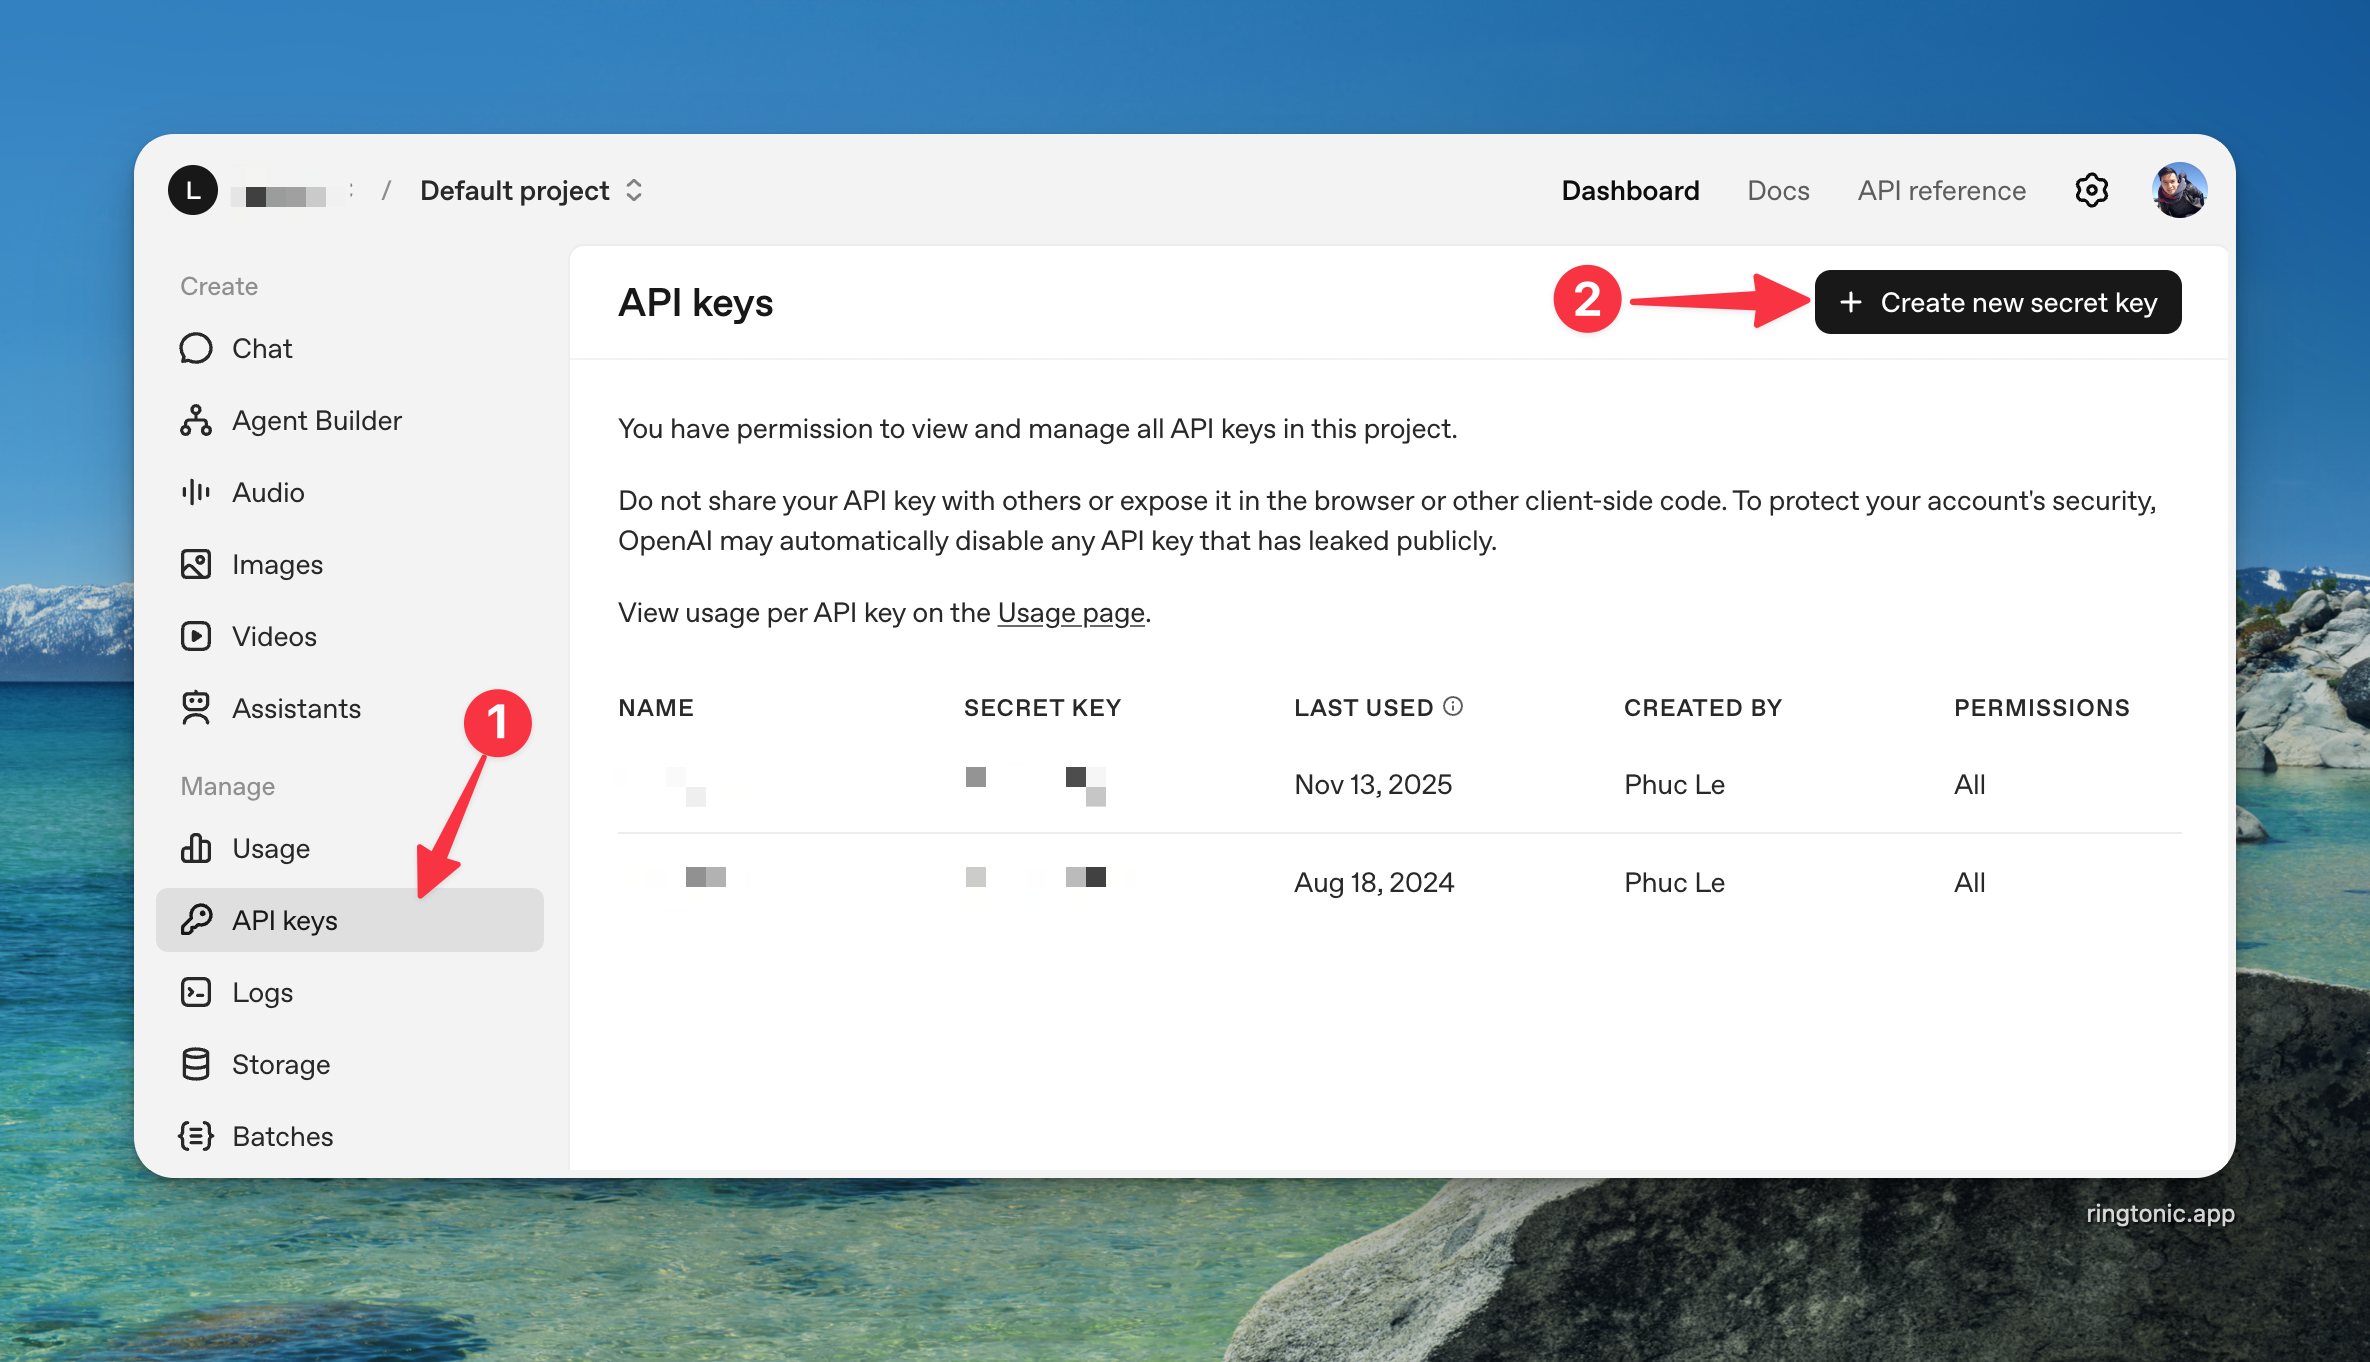The width and height of the screenshot is (2370, 1362).
Task: Open the Storage page
Action: tap(280, 1065)
